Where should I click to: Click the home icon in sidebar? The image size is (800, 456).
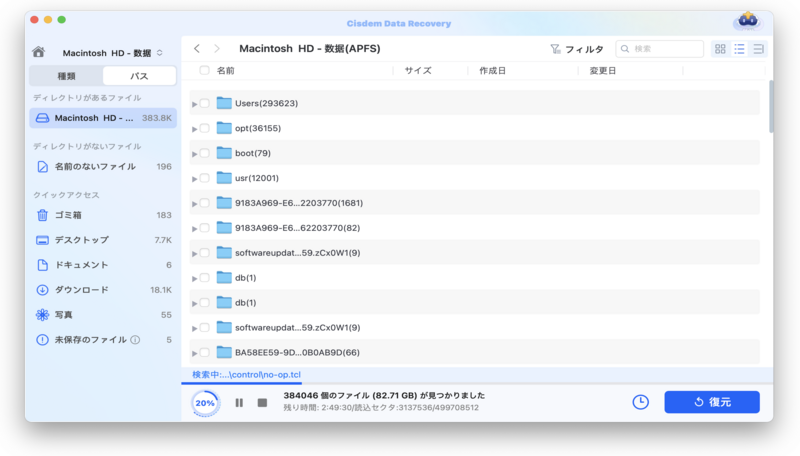click(38, 52)
